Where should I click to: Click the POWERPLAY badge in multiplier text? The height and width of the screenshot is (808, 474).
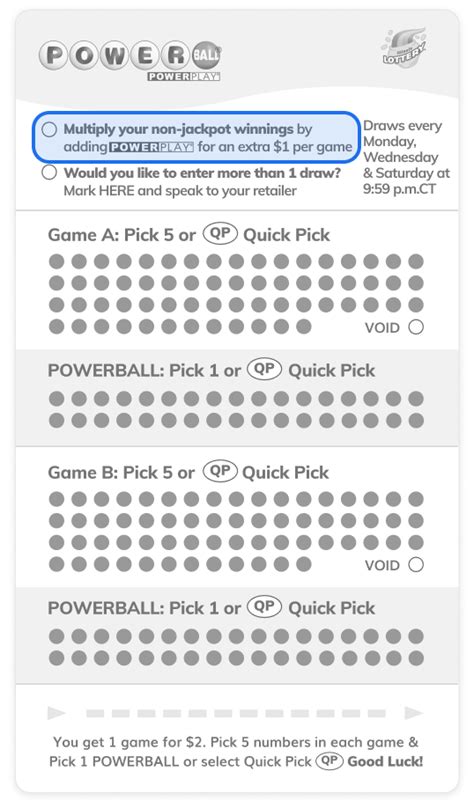(151, 147)
